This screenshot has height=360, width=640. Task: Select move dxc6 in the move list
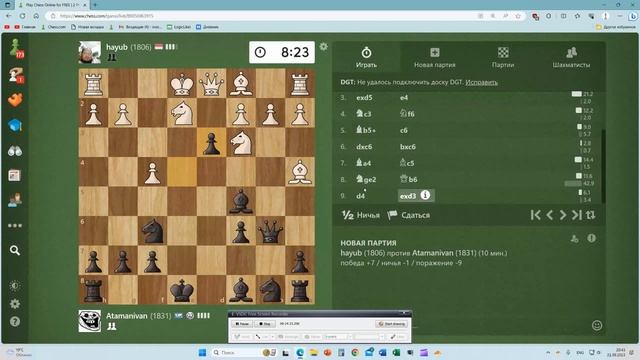[364, 147]
